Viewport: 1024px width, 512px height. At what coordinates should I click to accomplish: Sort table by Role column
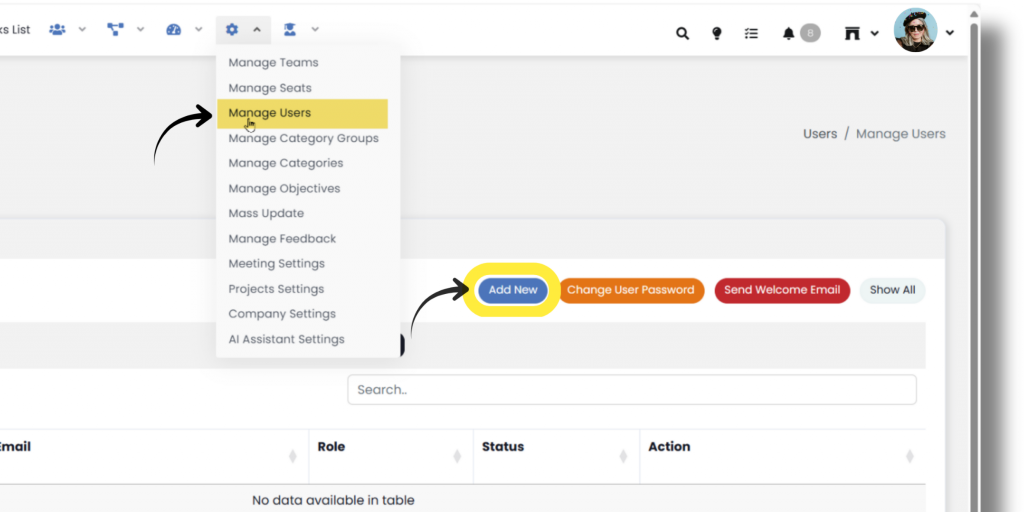click(457, 456)
